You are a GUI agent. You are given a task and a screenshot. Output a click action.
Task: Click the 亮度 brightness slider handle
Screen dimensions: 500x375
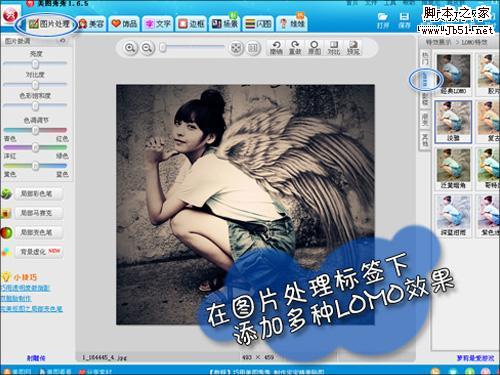35,64
